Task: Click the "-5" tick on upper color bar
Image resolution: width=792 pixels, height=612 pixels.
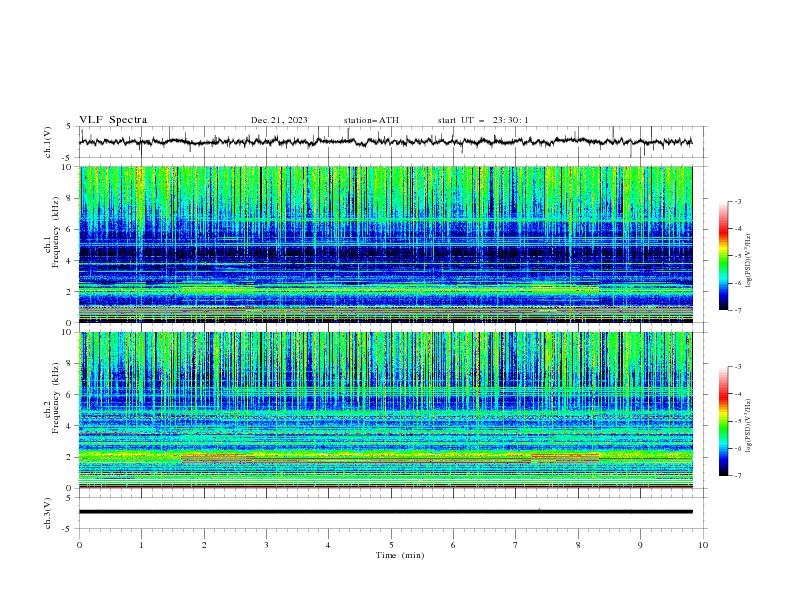Action: (737, 256)
